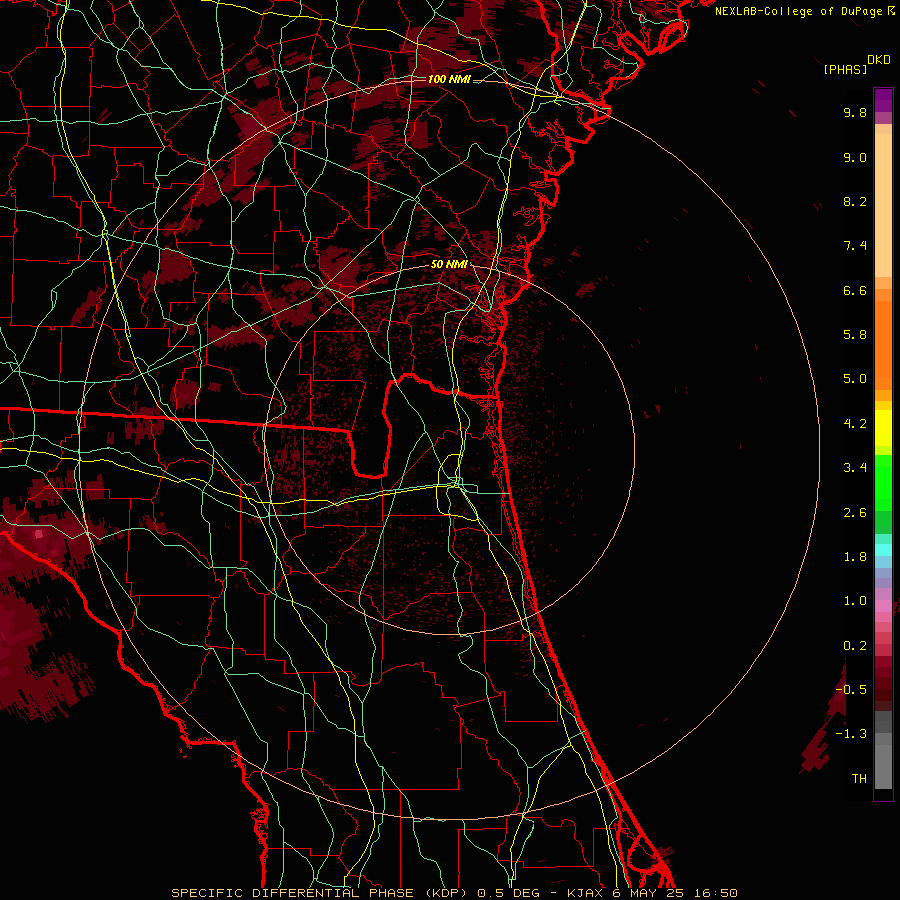Click the 8.2 value on color scale

[x=855, y=201]
